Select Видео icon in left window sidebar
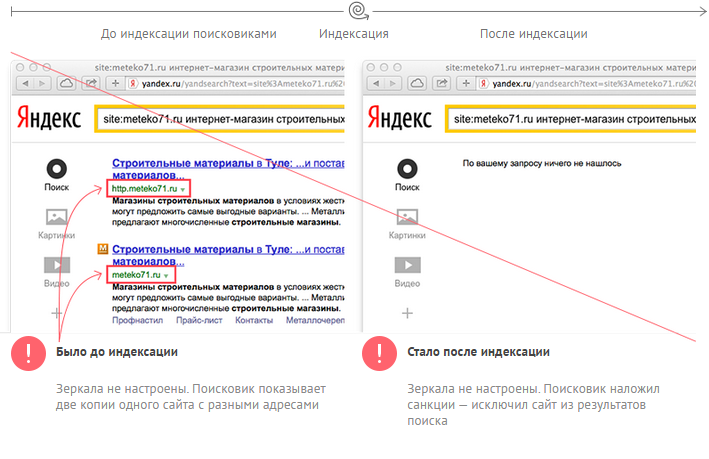The image size is (709, 459). pyautogui.click(x=57, y=265)
